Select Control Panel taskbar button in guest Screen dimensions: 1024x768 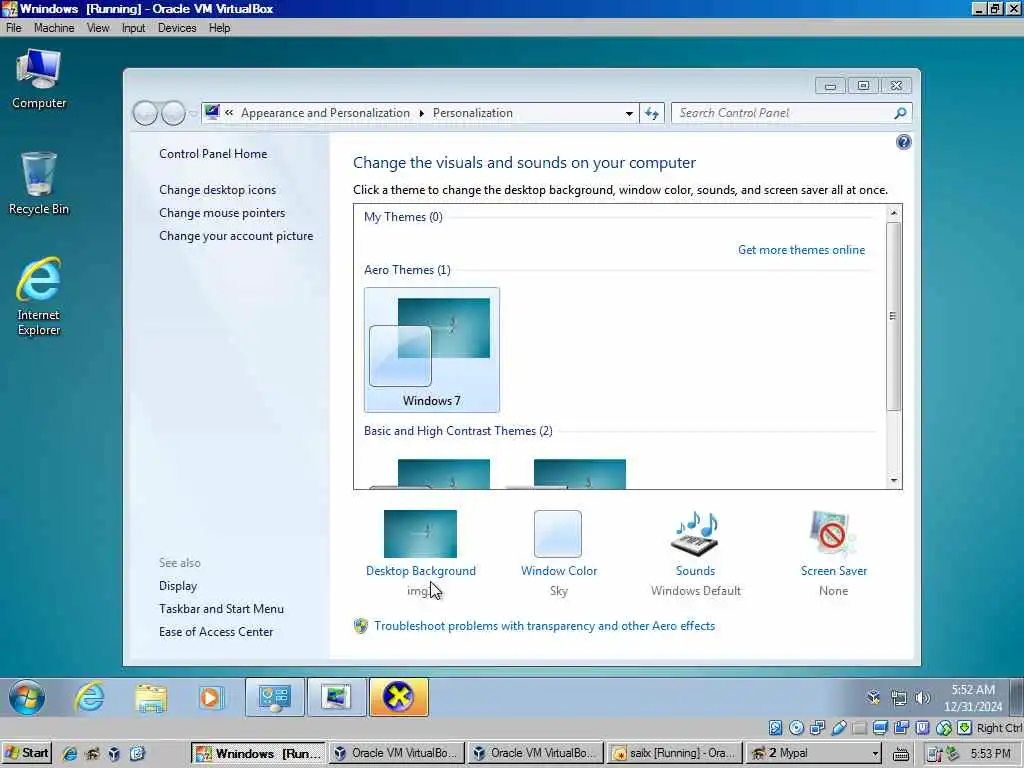tap(275, 697)
